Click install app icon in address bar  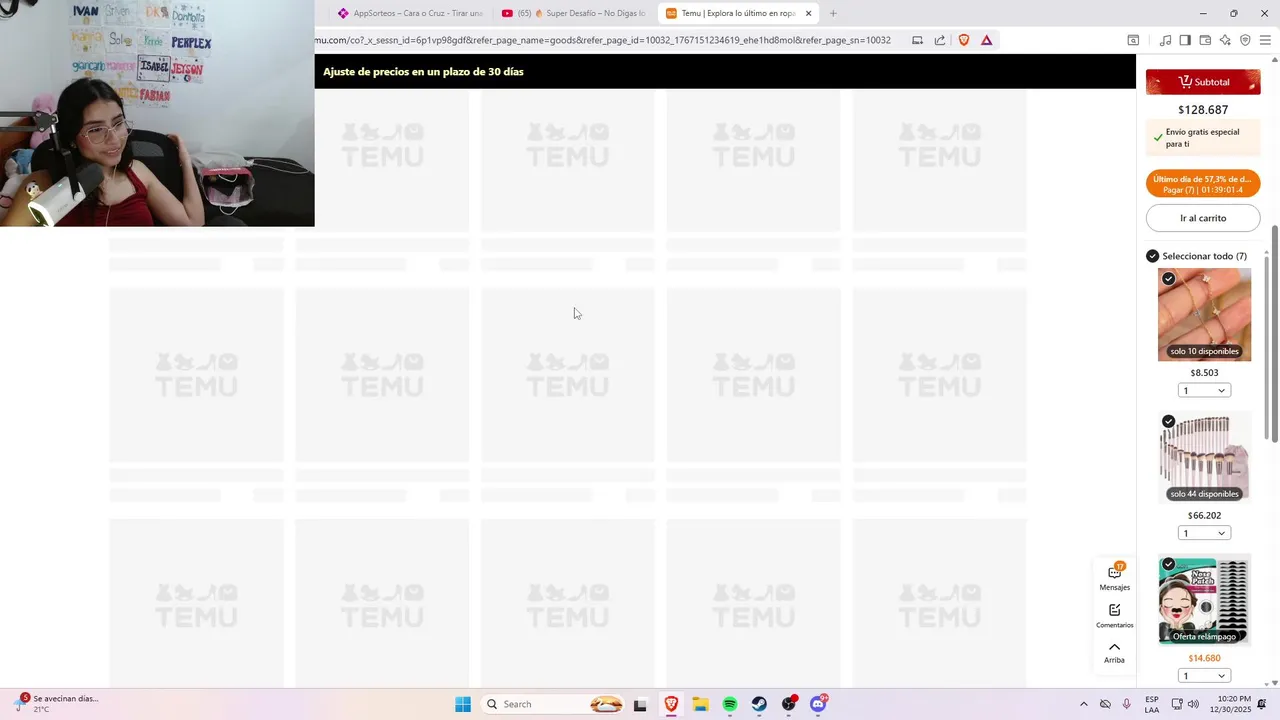[x=917, y=40]
